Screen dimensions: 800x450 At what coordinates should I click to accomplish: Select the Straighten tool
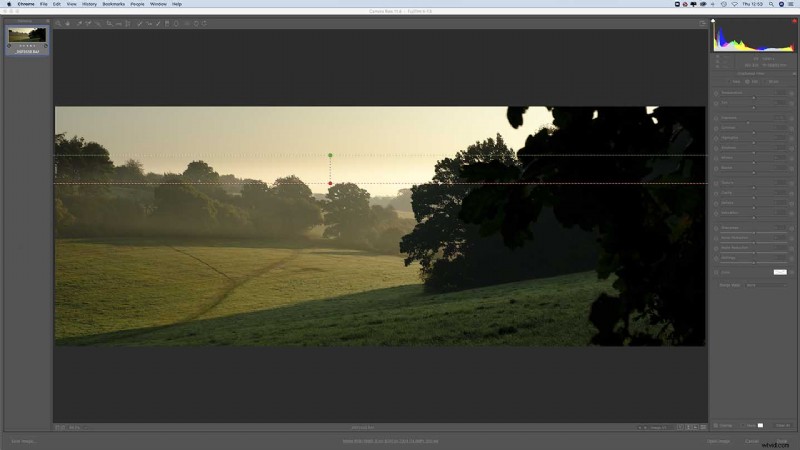tap(118, 23)
